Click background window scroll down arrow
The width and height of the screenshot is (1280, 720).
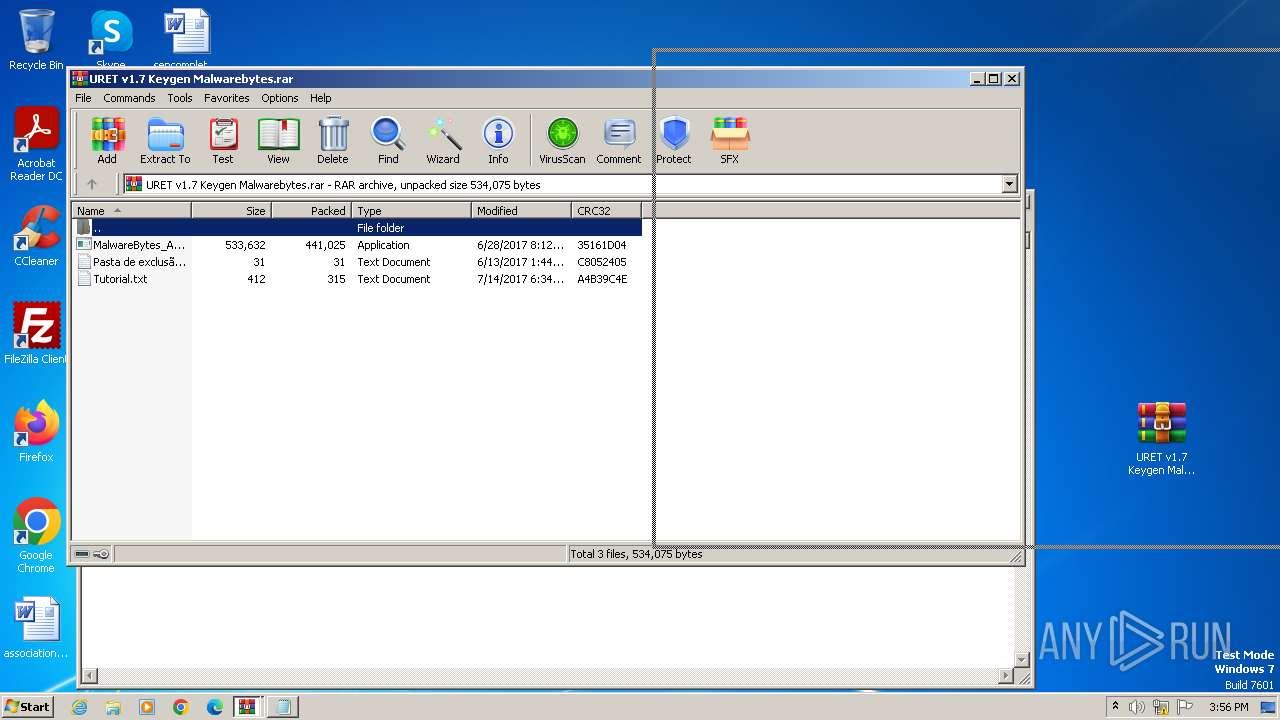1021,660
